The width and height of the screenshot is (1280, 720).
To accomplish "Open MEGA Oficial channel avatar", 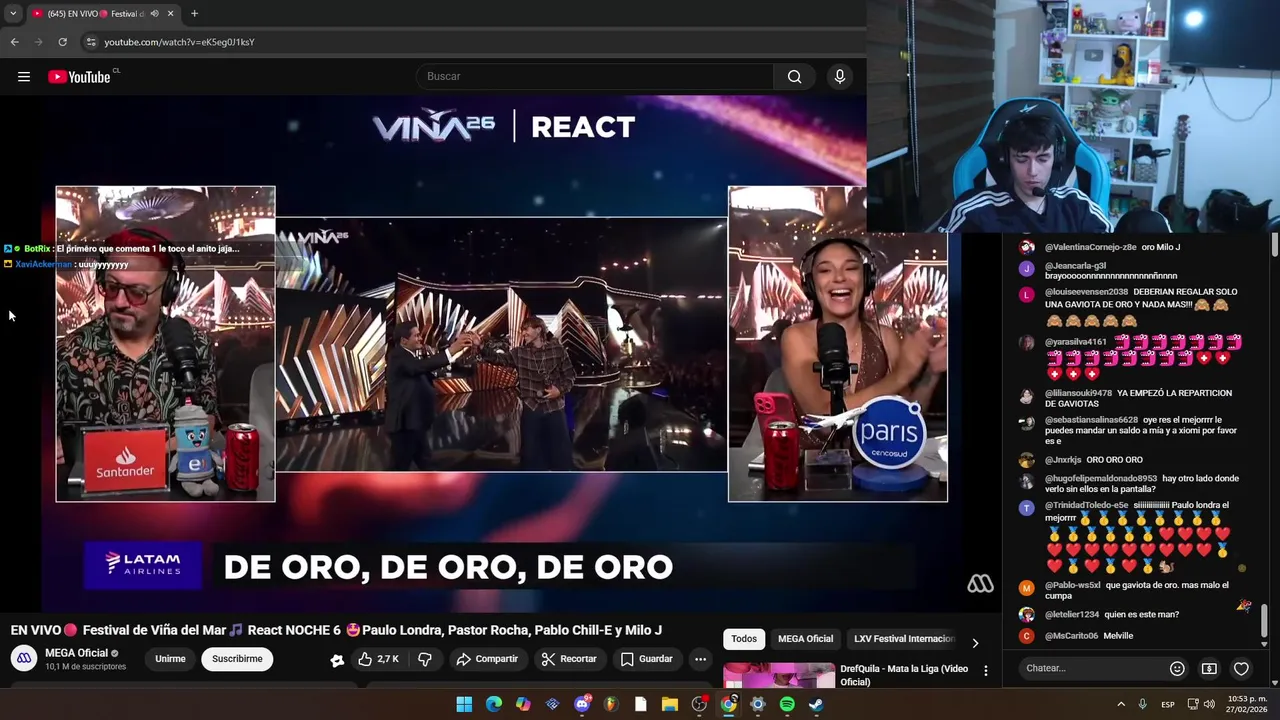I will [x=24, y=658].
